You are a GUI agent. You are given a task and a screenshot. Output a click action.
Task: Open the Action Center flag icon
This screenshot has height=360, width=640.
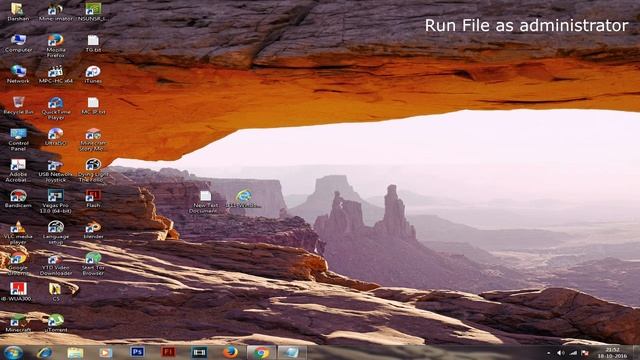tap(585, 353)
